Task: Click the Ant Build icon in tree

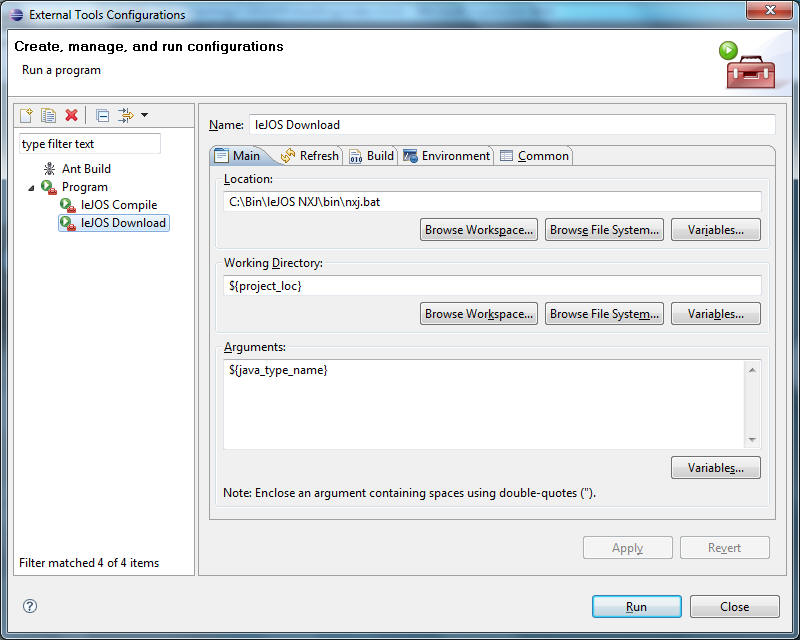Action: pos(49,168)
